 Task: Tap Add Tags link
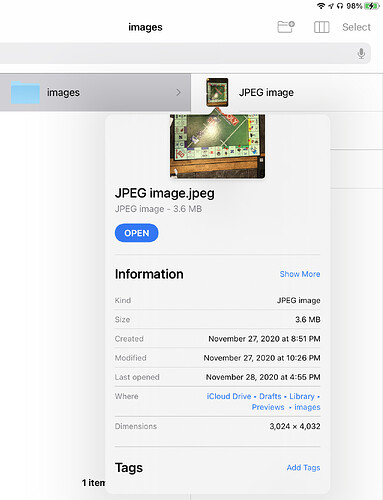[x=303, y=468]
